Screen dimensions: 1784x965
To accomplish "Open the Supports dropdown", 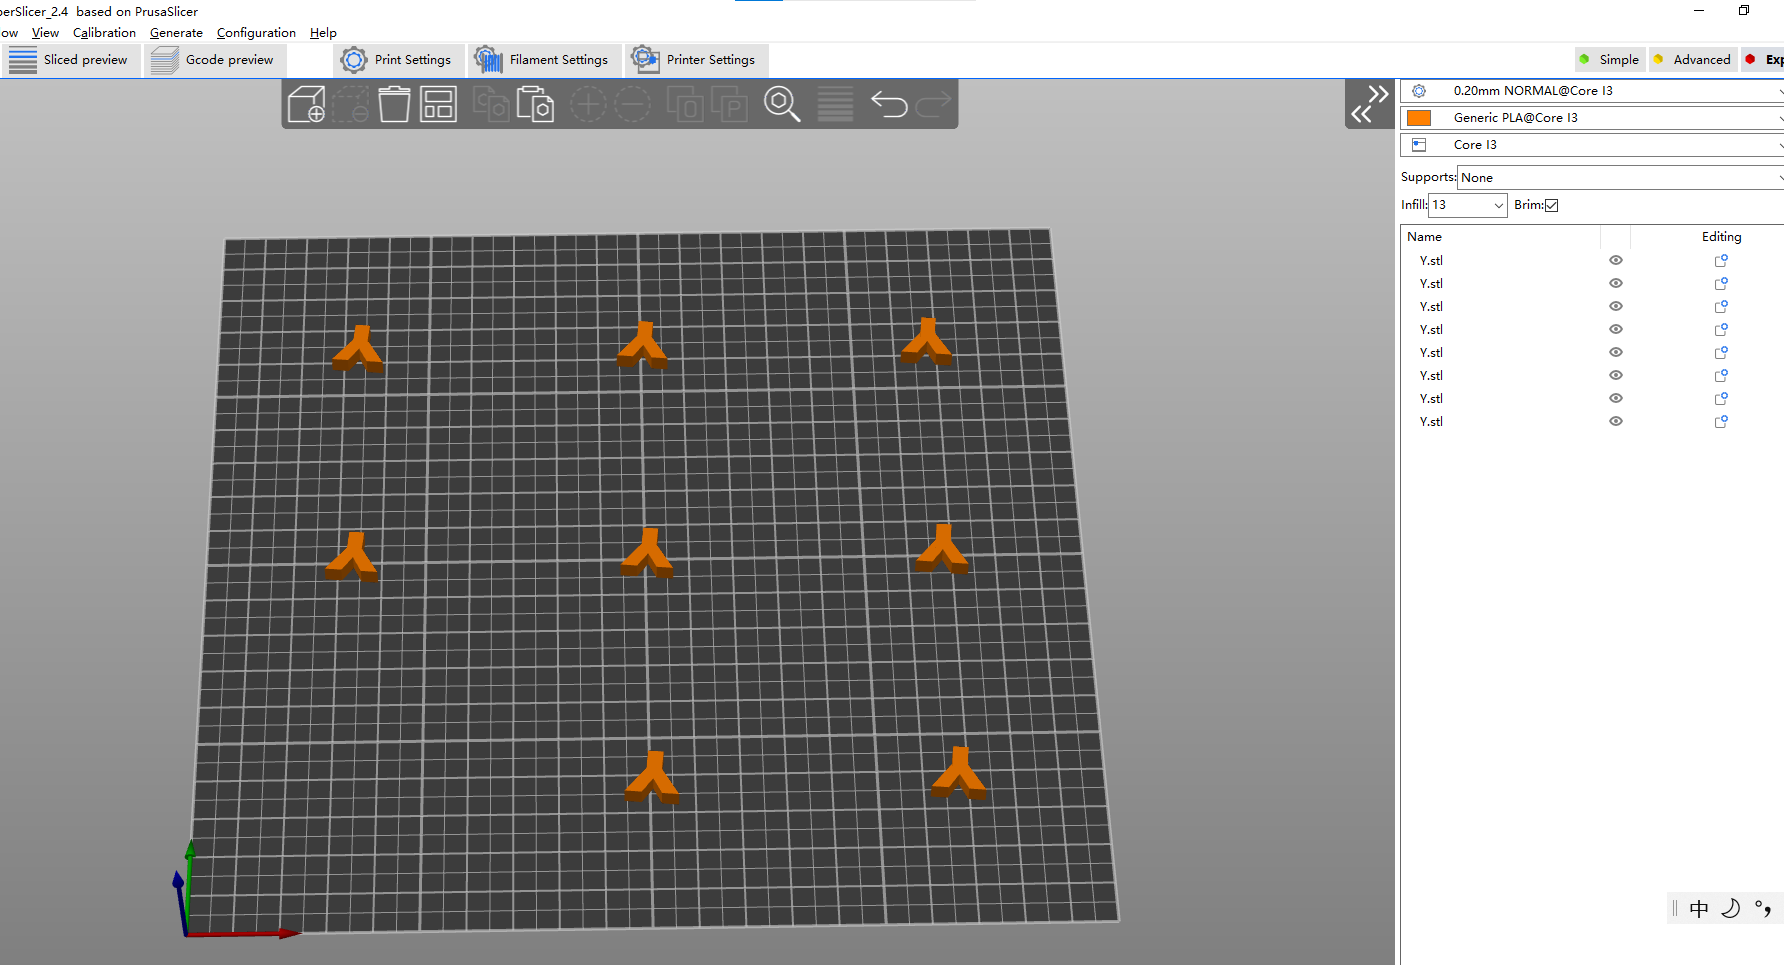I will click(1620, 178).
